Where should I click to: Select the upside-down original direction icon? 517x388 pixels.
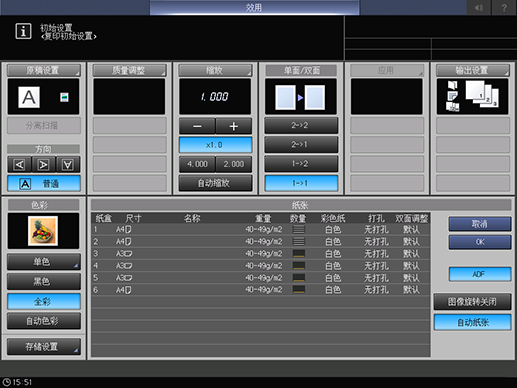pos(68,164)
